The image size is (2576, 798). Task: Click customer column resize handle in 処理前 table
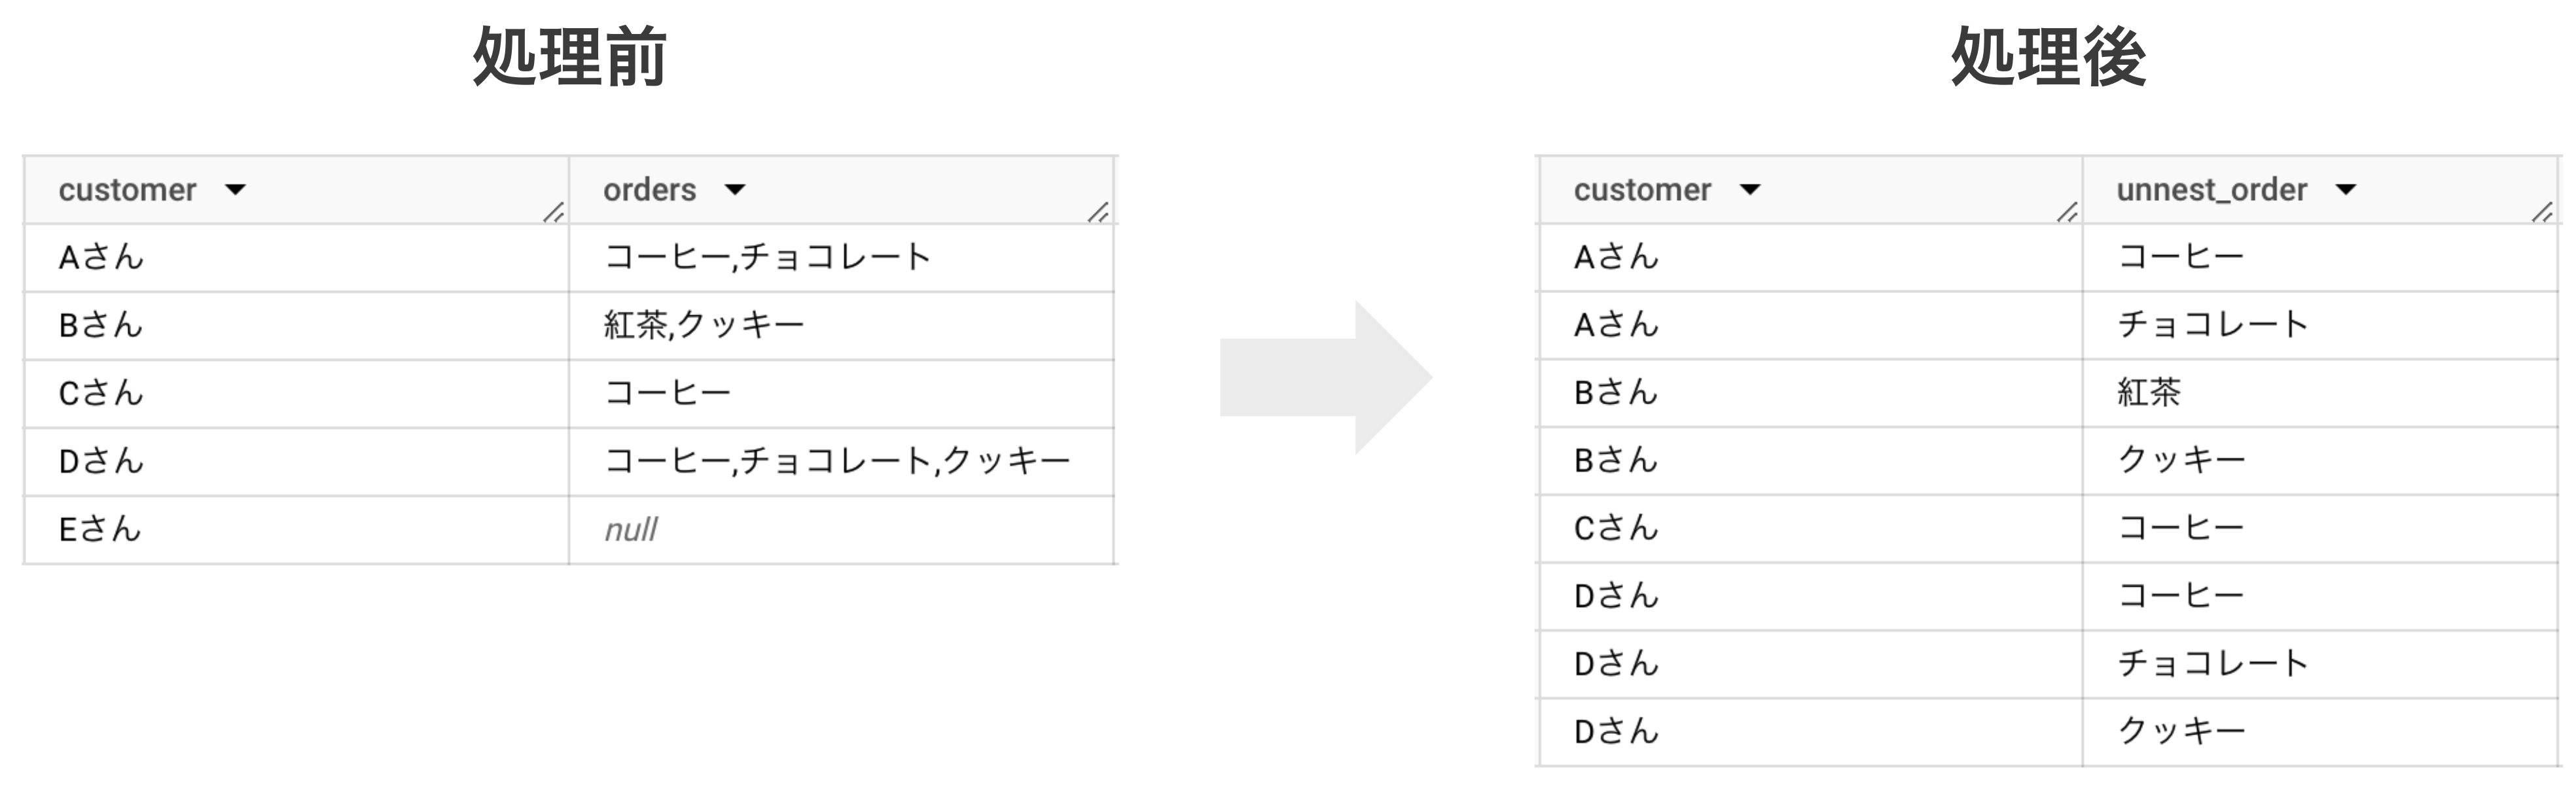[554, 212]
